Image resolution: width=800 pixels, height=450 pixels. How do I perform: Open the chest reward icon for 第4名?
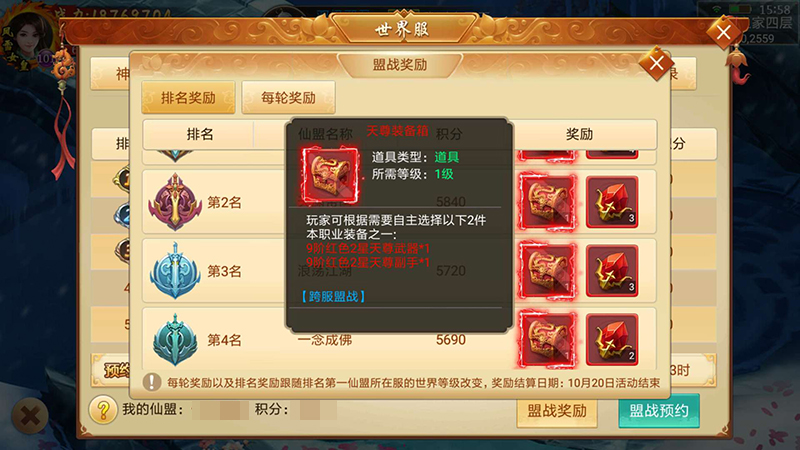pos(547,340)
